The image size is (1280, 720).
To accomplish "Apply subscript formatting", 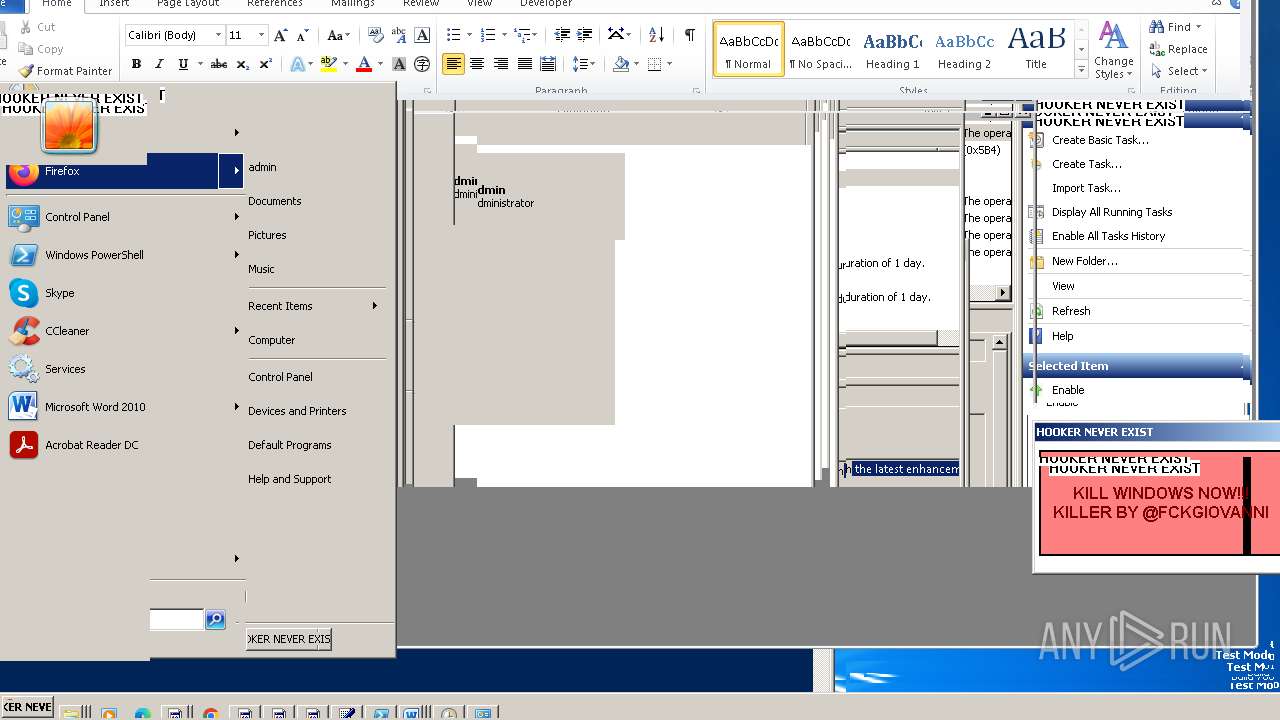I will click(242, 64).
